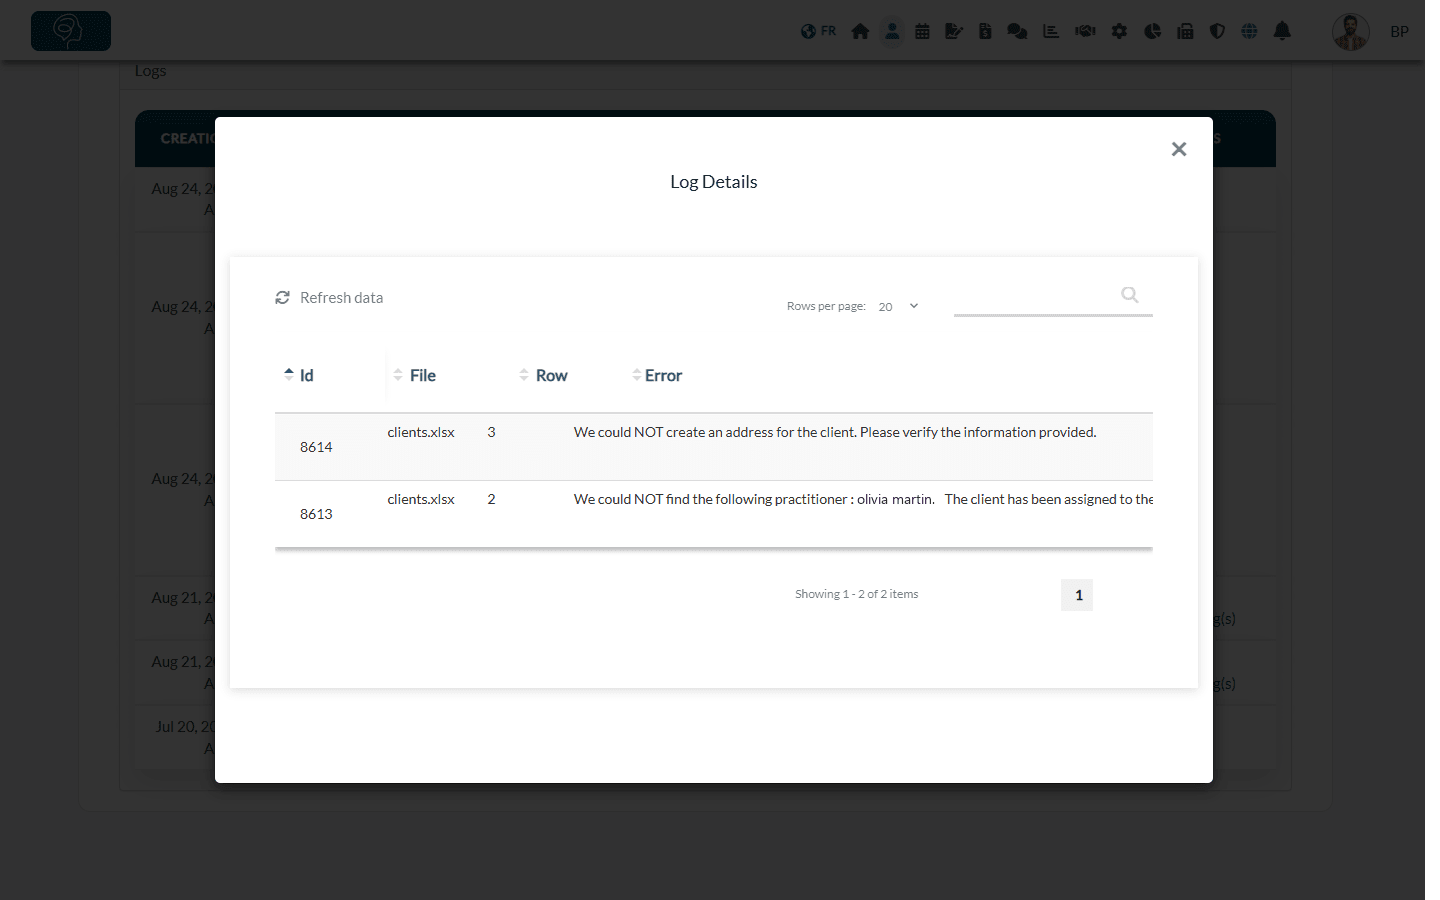Click clients.xlsx in the 8614 row

point(421,432)
